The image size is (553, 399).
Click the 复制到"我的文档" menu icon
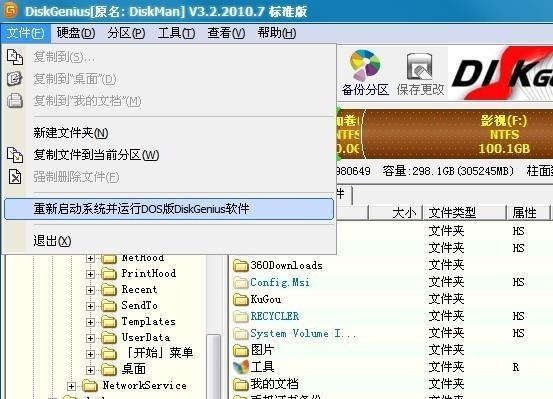tap(15, 101)
